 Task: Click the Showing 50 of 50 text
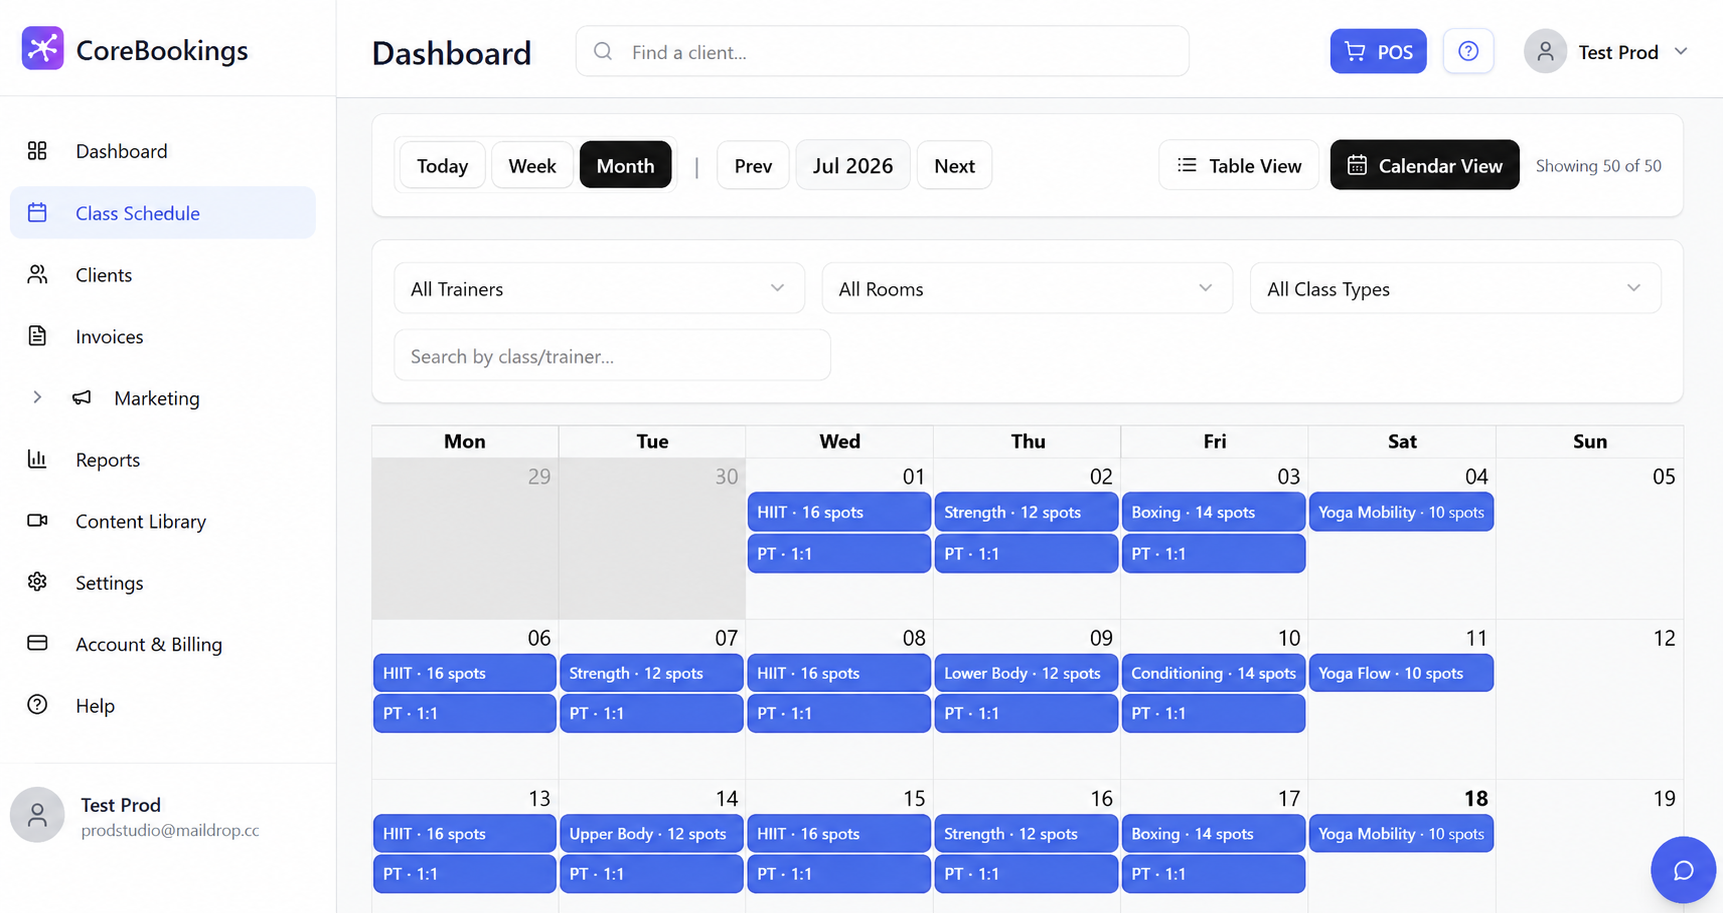tap(1598, 165)
